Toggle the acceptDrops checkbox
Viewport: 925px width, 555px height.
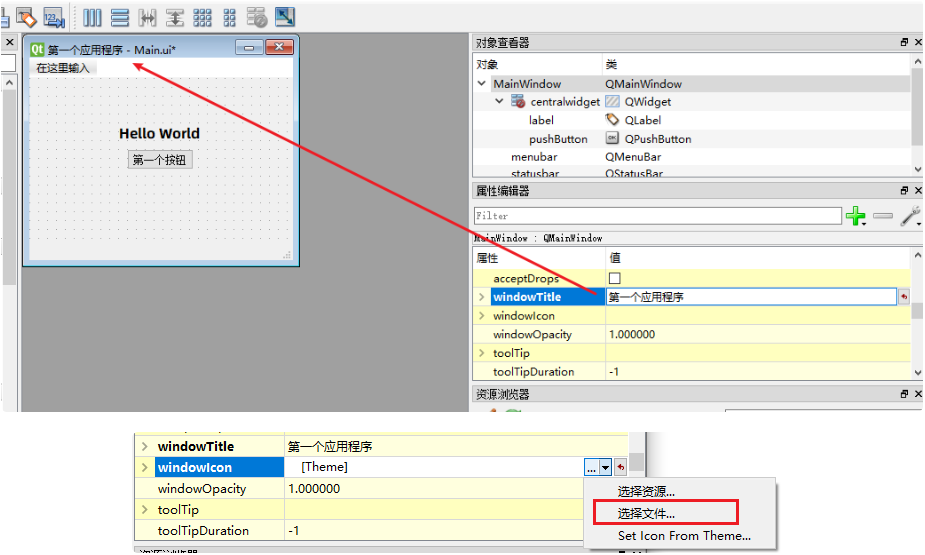[615, 278]
